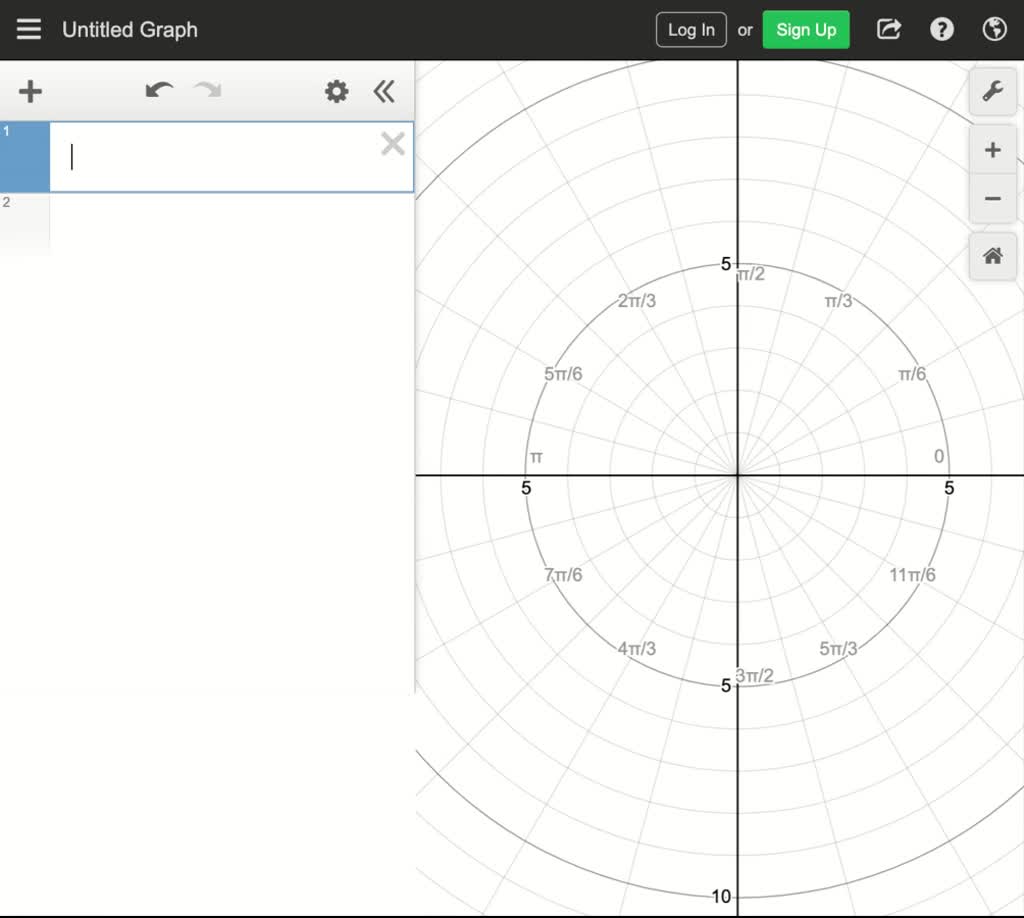
Task: Click the Undo arrow icon
Action: point(158,90)
